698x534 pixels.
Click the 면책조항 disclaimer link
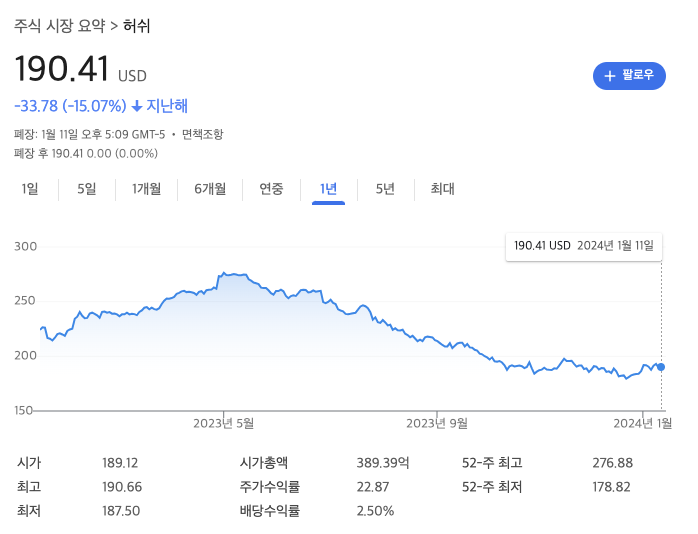pos(203,134)
